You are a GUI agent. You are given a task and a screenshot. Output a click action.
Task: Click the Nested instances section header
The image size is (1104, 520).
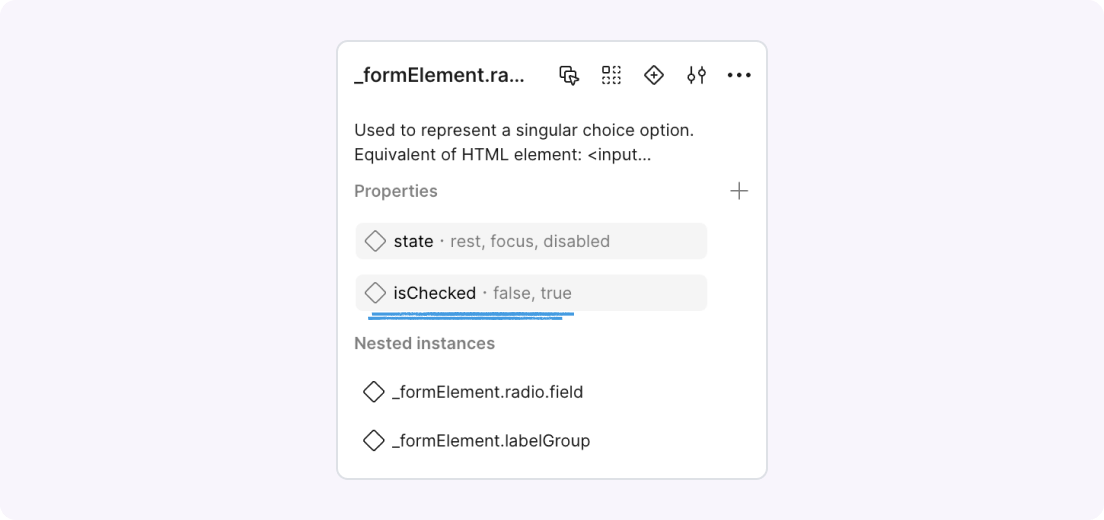(424, 343)
